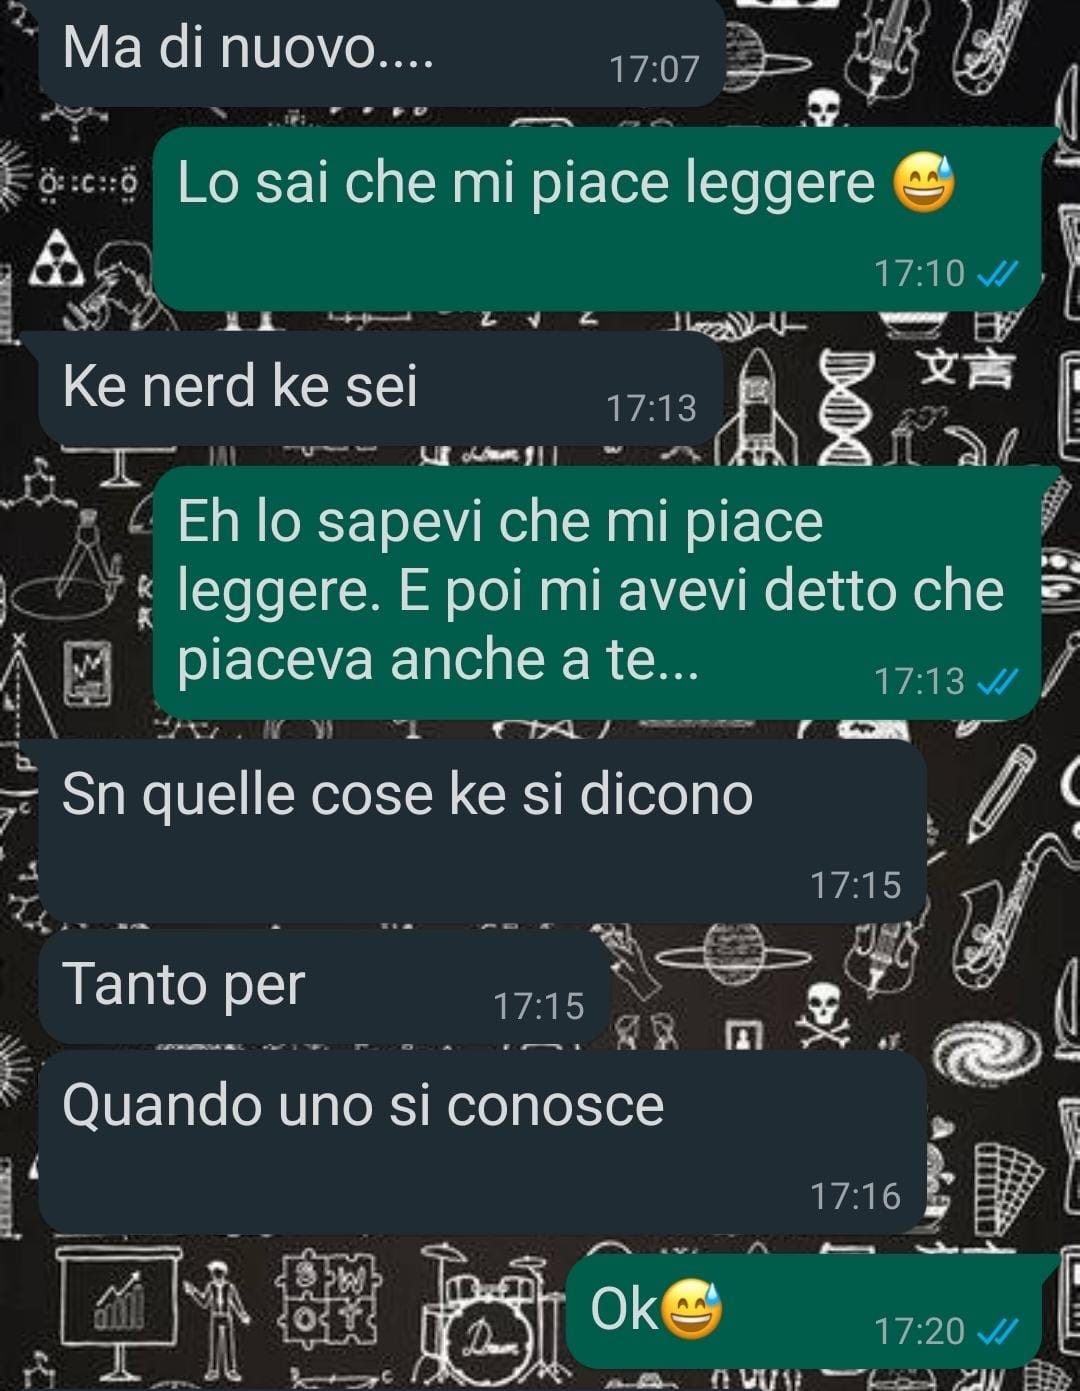Tap the 17:15 timestamp under 'Sn quelle cose'
This screenshot has height=1391, width=1080.
(855, 885)
